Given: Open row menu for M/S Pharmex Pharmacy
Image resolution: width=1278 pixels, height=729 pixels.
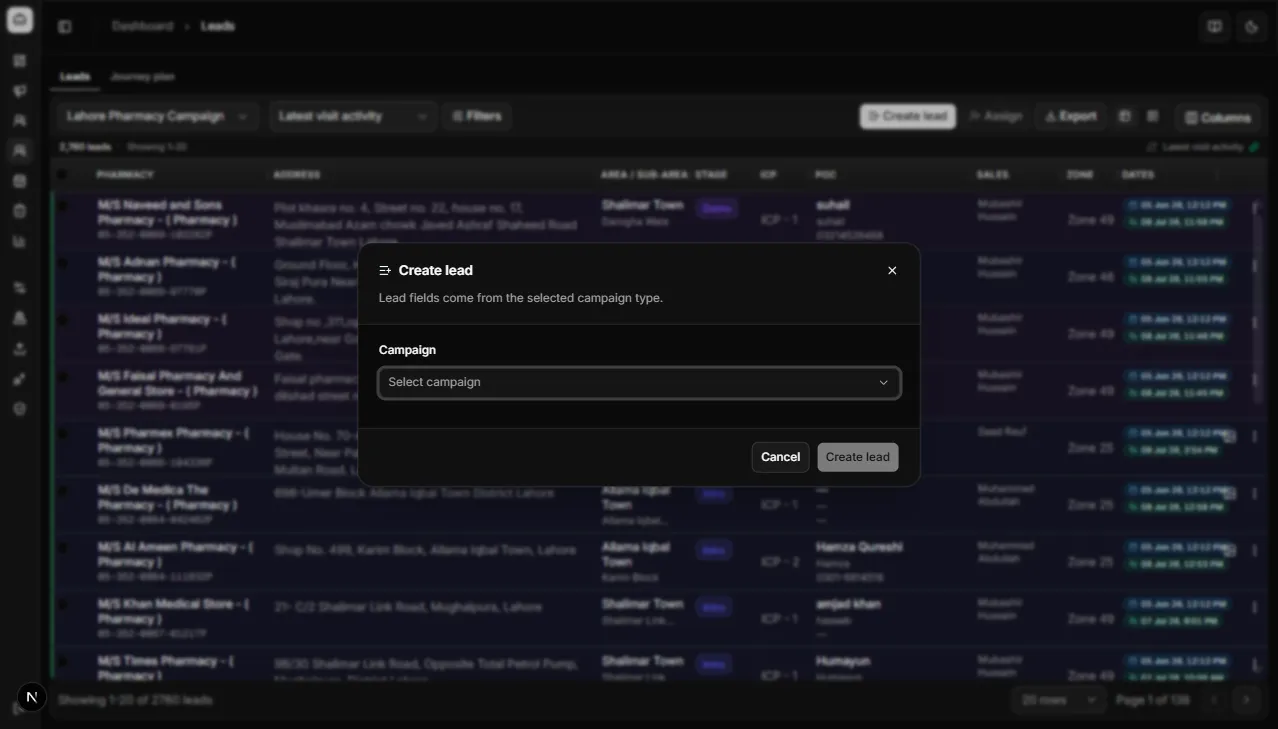Looking at the screenshot, I should tap(1254, 436).
